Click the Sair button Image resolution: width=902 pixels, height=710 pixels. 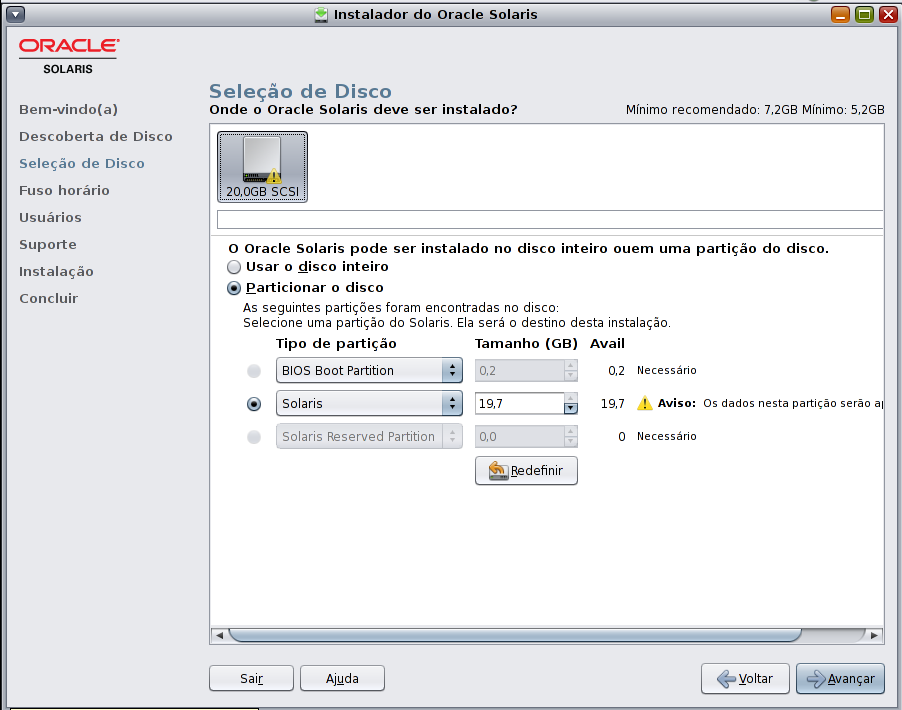(251, 678)
